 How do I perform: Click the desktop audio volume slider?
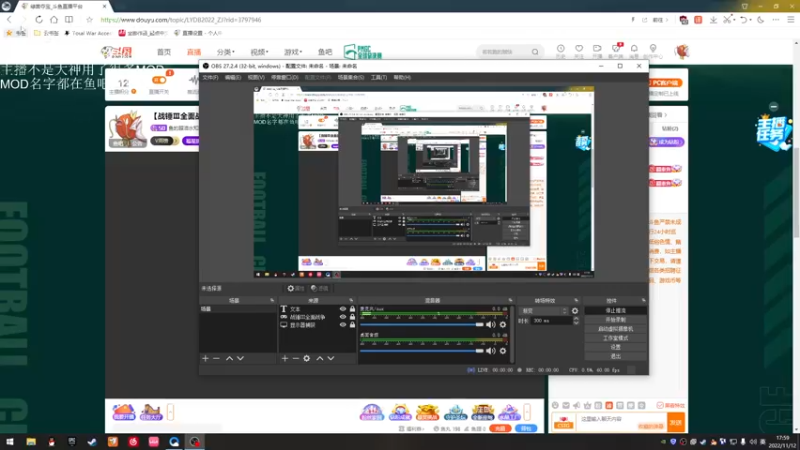(x=421, y=351)
